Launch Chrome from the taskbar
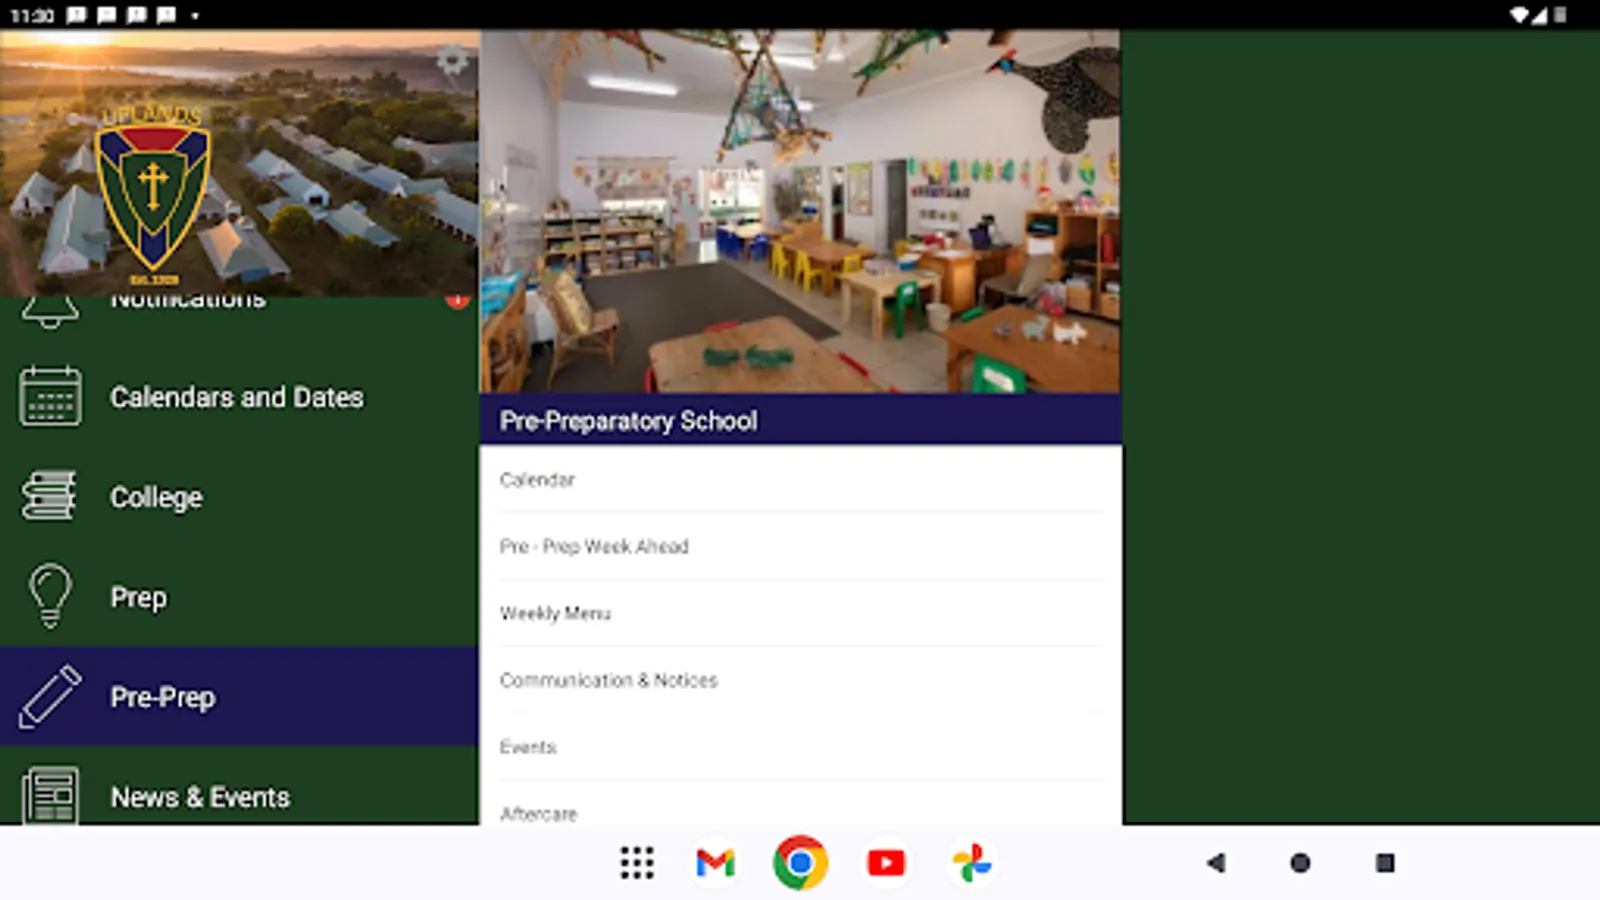Screen dimensions: 1600x900 (799, 862)
